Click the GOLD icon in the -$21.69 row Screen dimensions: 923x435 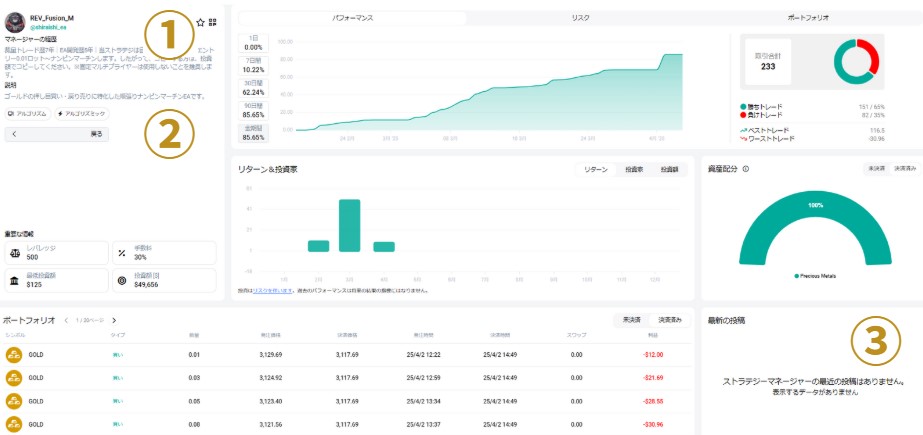click(14, 378)
